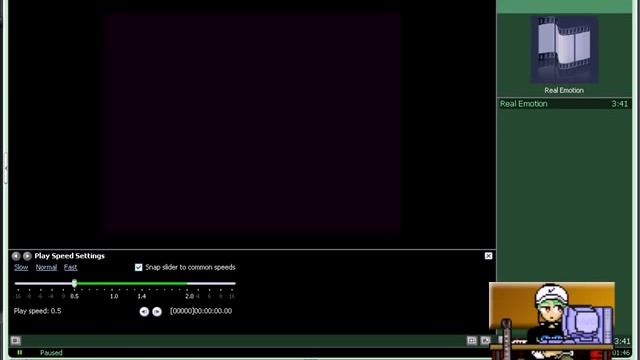Viewport: 640px width, 360px height.
Task: Click the pixel art character overlay image
Action: coord(552,320)
